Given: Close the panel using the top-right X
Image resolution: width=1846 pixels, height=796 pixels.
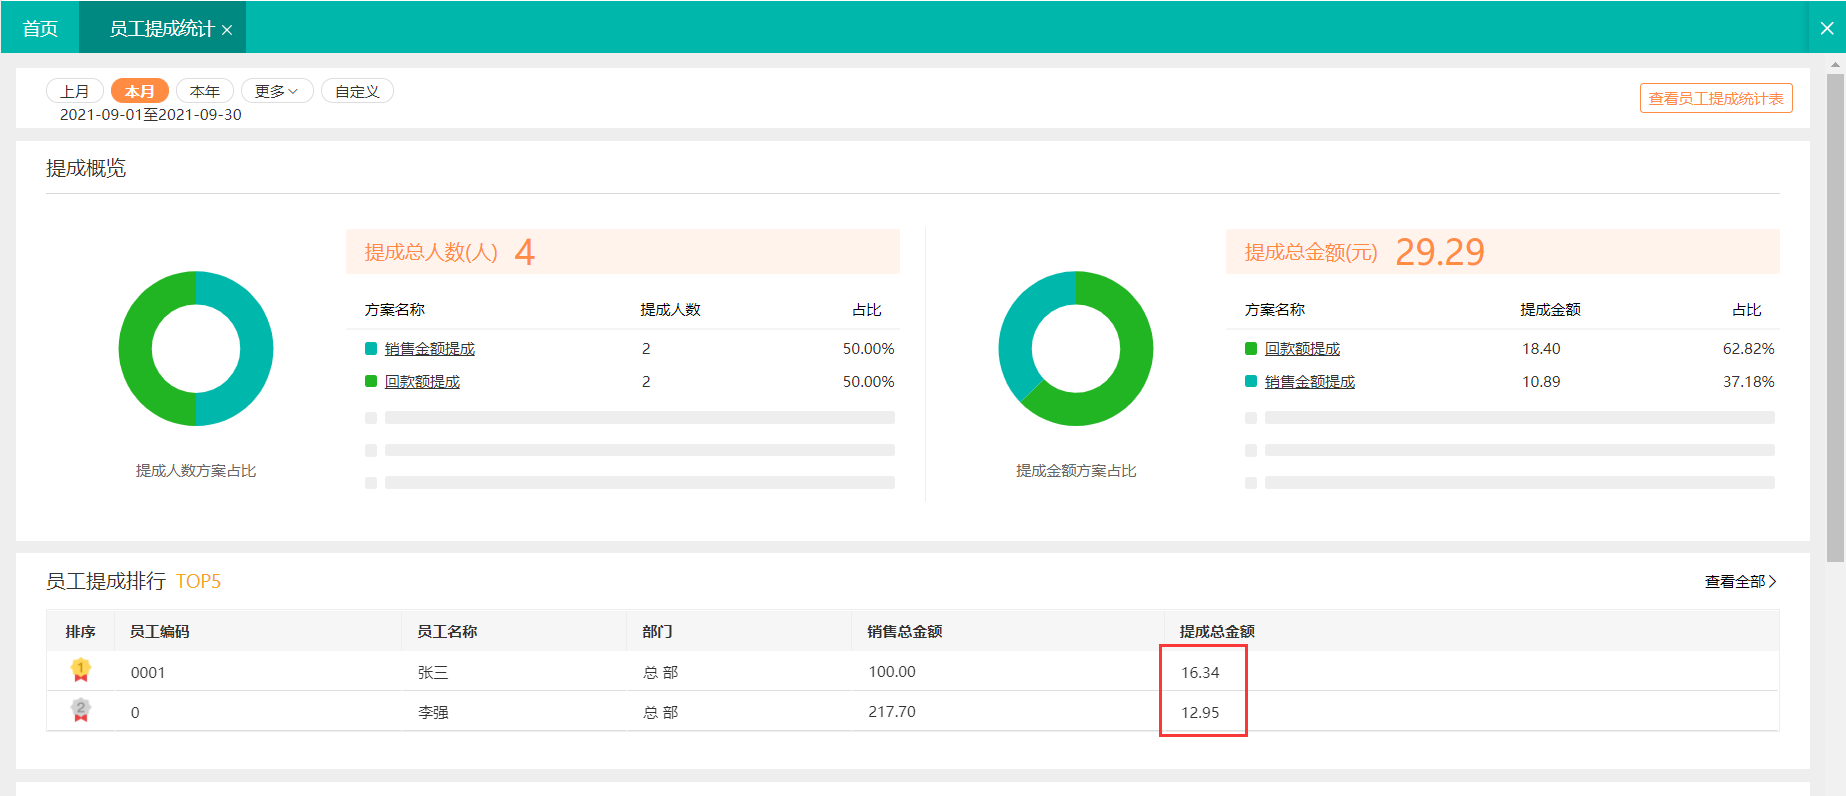Looking at the screenshot, I should point(1827,28).
